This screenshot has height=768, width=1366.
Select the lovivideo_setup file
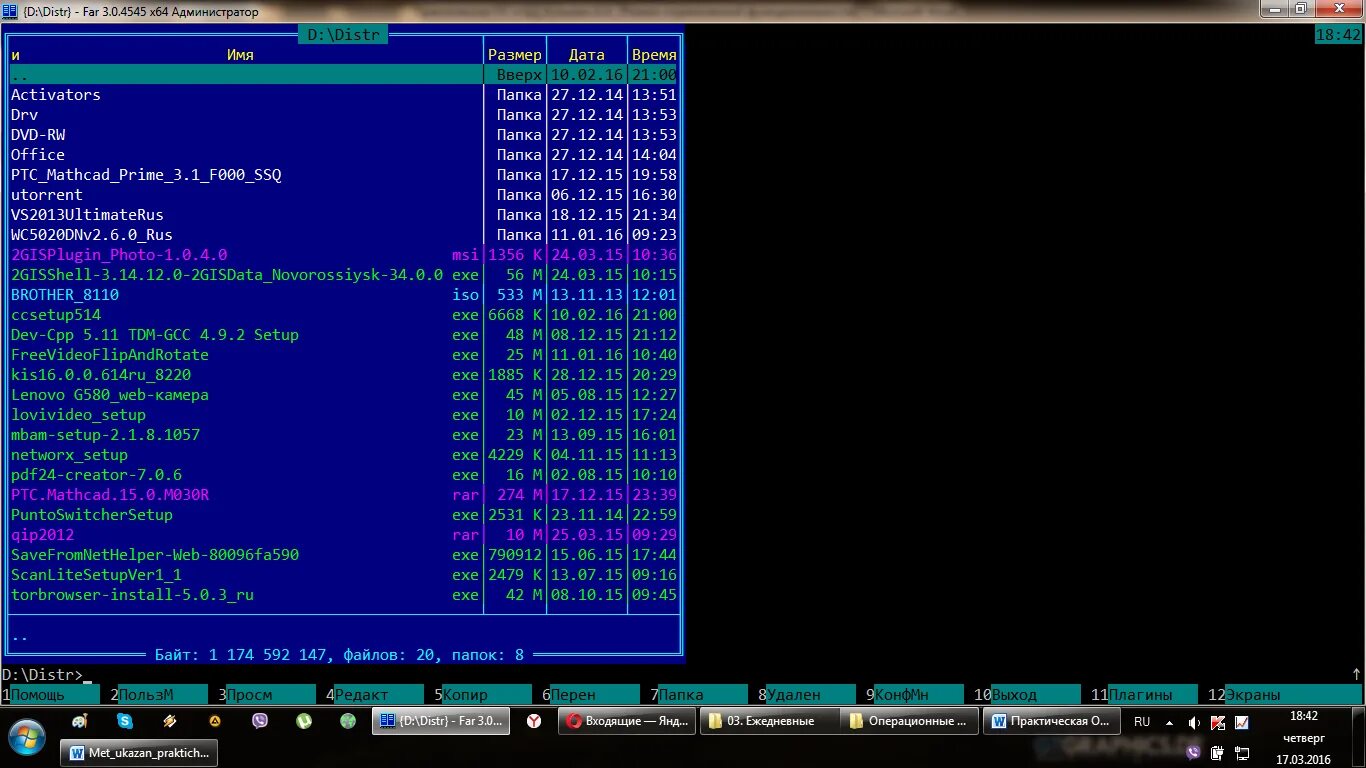pyautogui.click(x=343, y=415)
